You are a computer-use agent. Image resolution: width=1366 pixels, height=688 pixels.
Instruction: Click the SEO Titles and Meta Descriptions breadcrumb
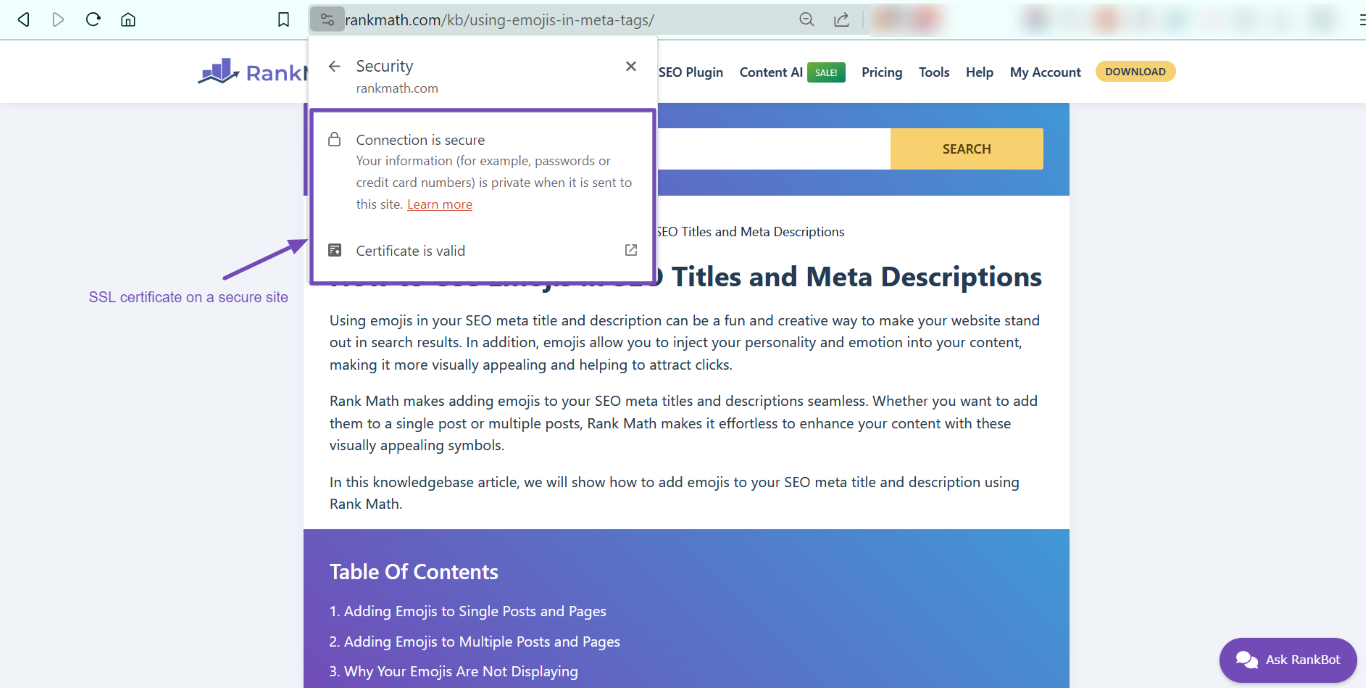pyautogui.click(x=750, y=232)
